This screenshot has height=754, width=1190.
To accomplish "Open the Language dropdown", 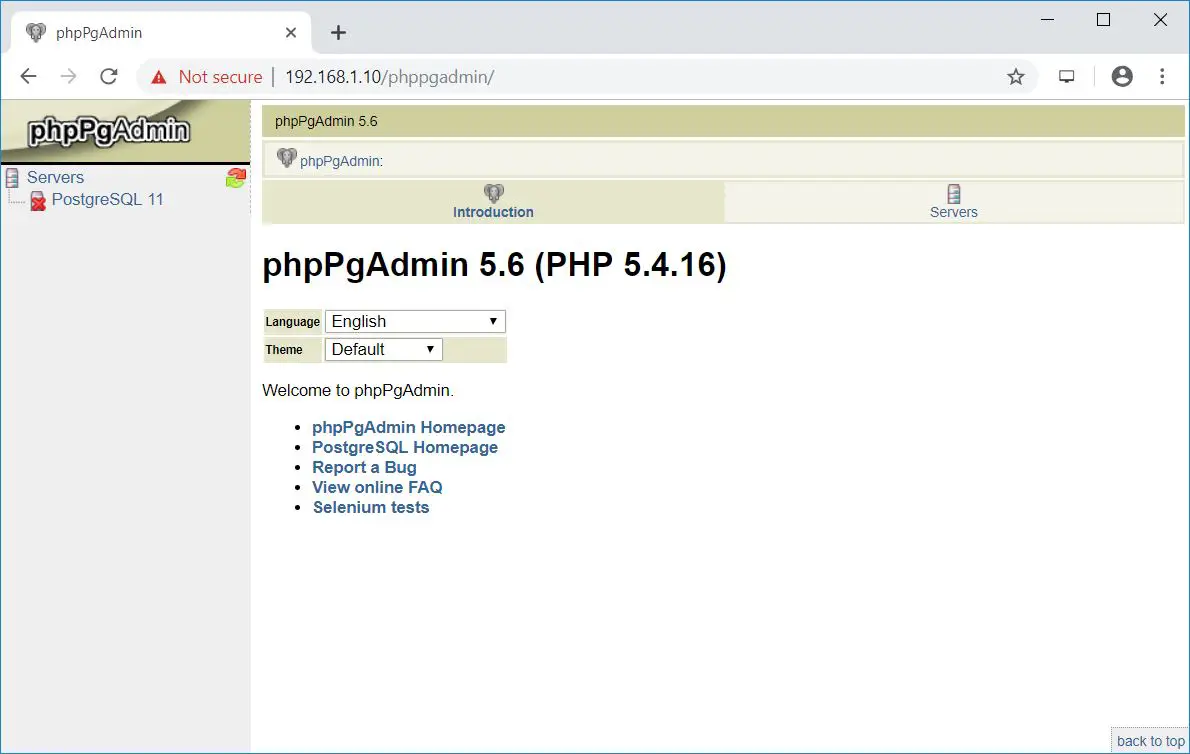I will [415, 322].
